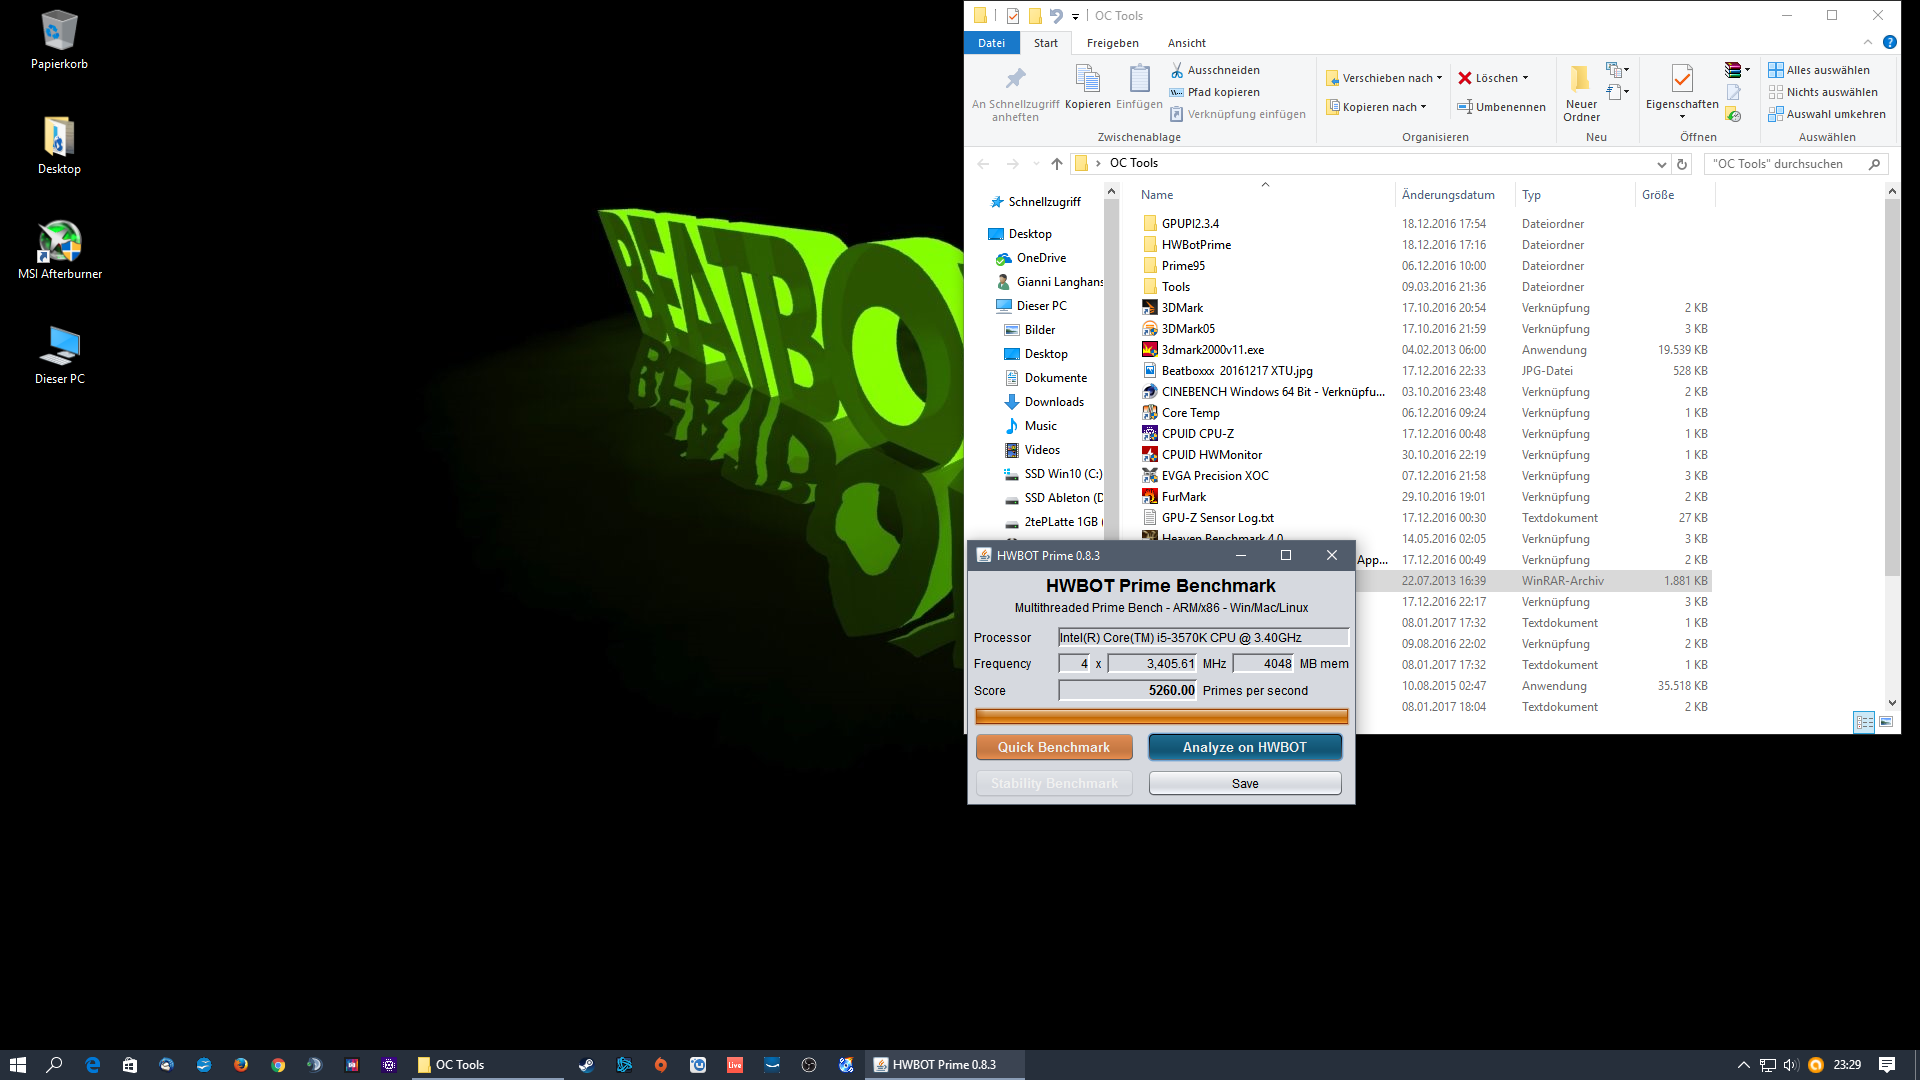Viewport: 1920px width, 1080px height.
Task: Click Umbenennen in the ribbon
Action: pos(1501,107)
